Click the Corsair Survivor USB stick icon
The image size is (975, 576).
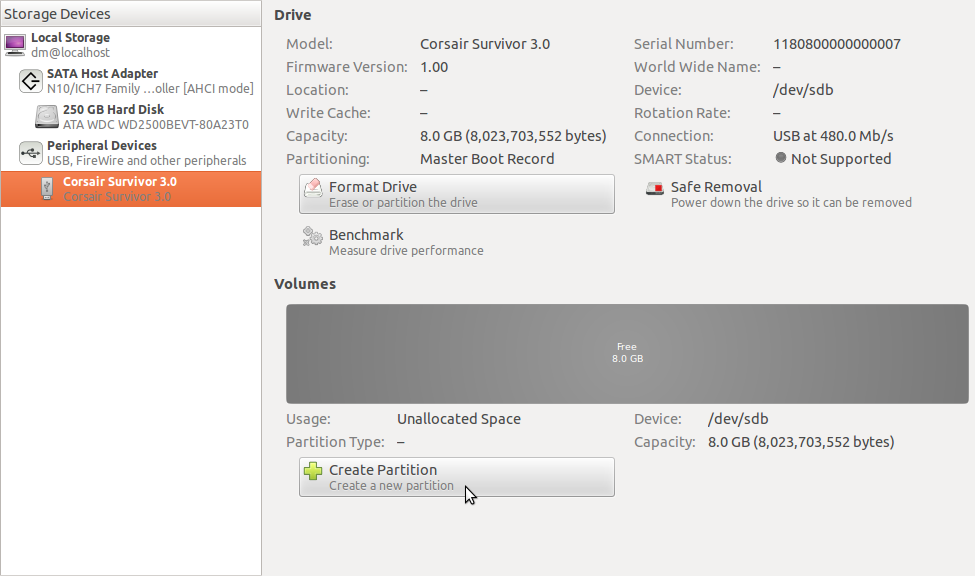click(x=47, y=189)
